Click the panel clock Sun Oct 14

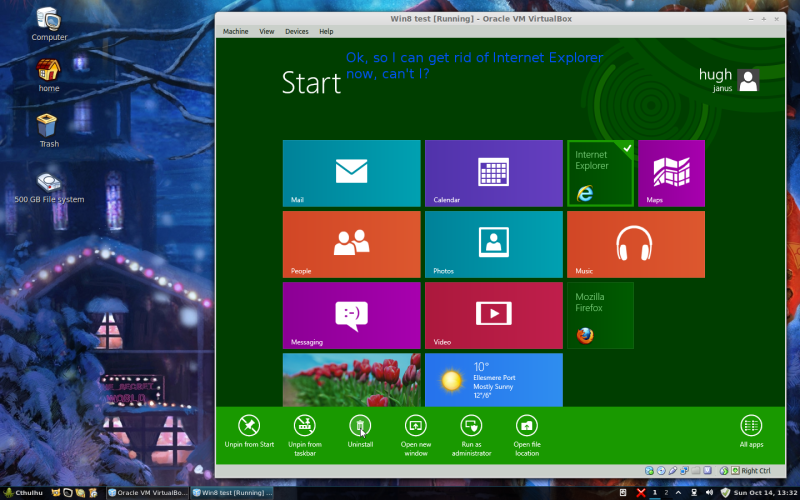(x=766, y=492)
